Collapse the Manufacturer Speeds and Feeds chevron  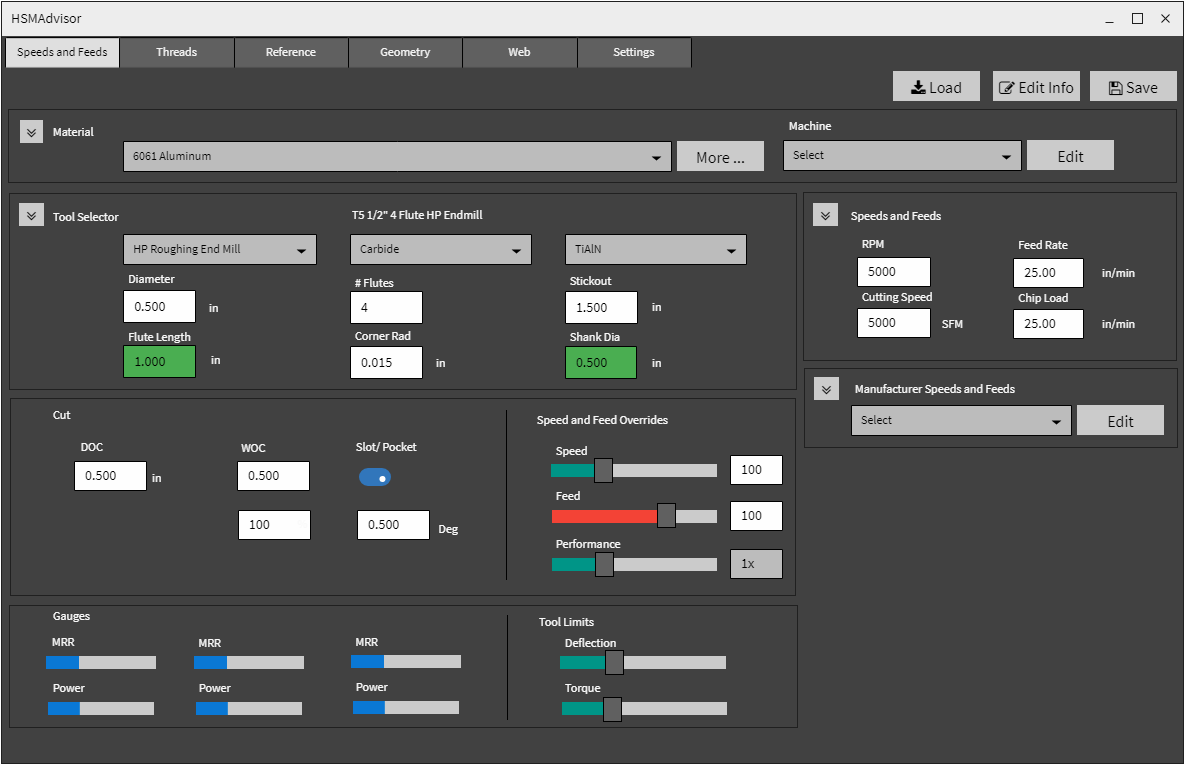[x=826, y=388]
